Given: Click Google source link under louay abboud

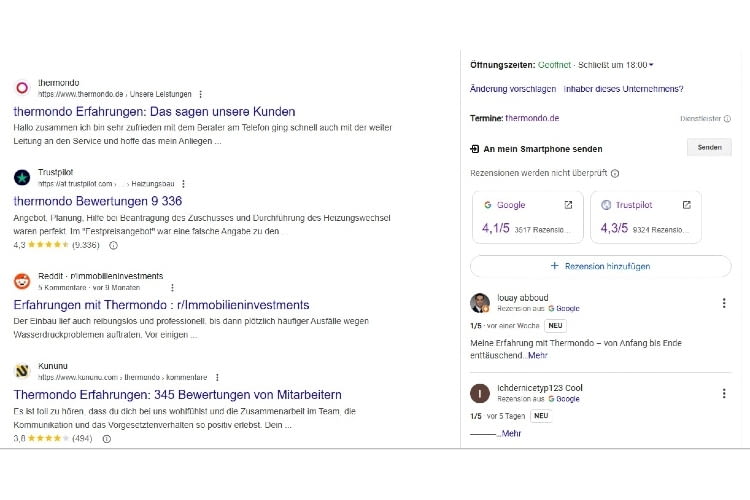Looking at the screenshot, I should [564, 309].
